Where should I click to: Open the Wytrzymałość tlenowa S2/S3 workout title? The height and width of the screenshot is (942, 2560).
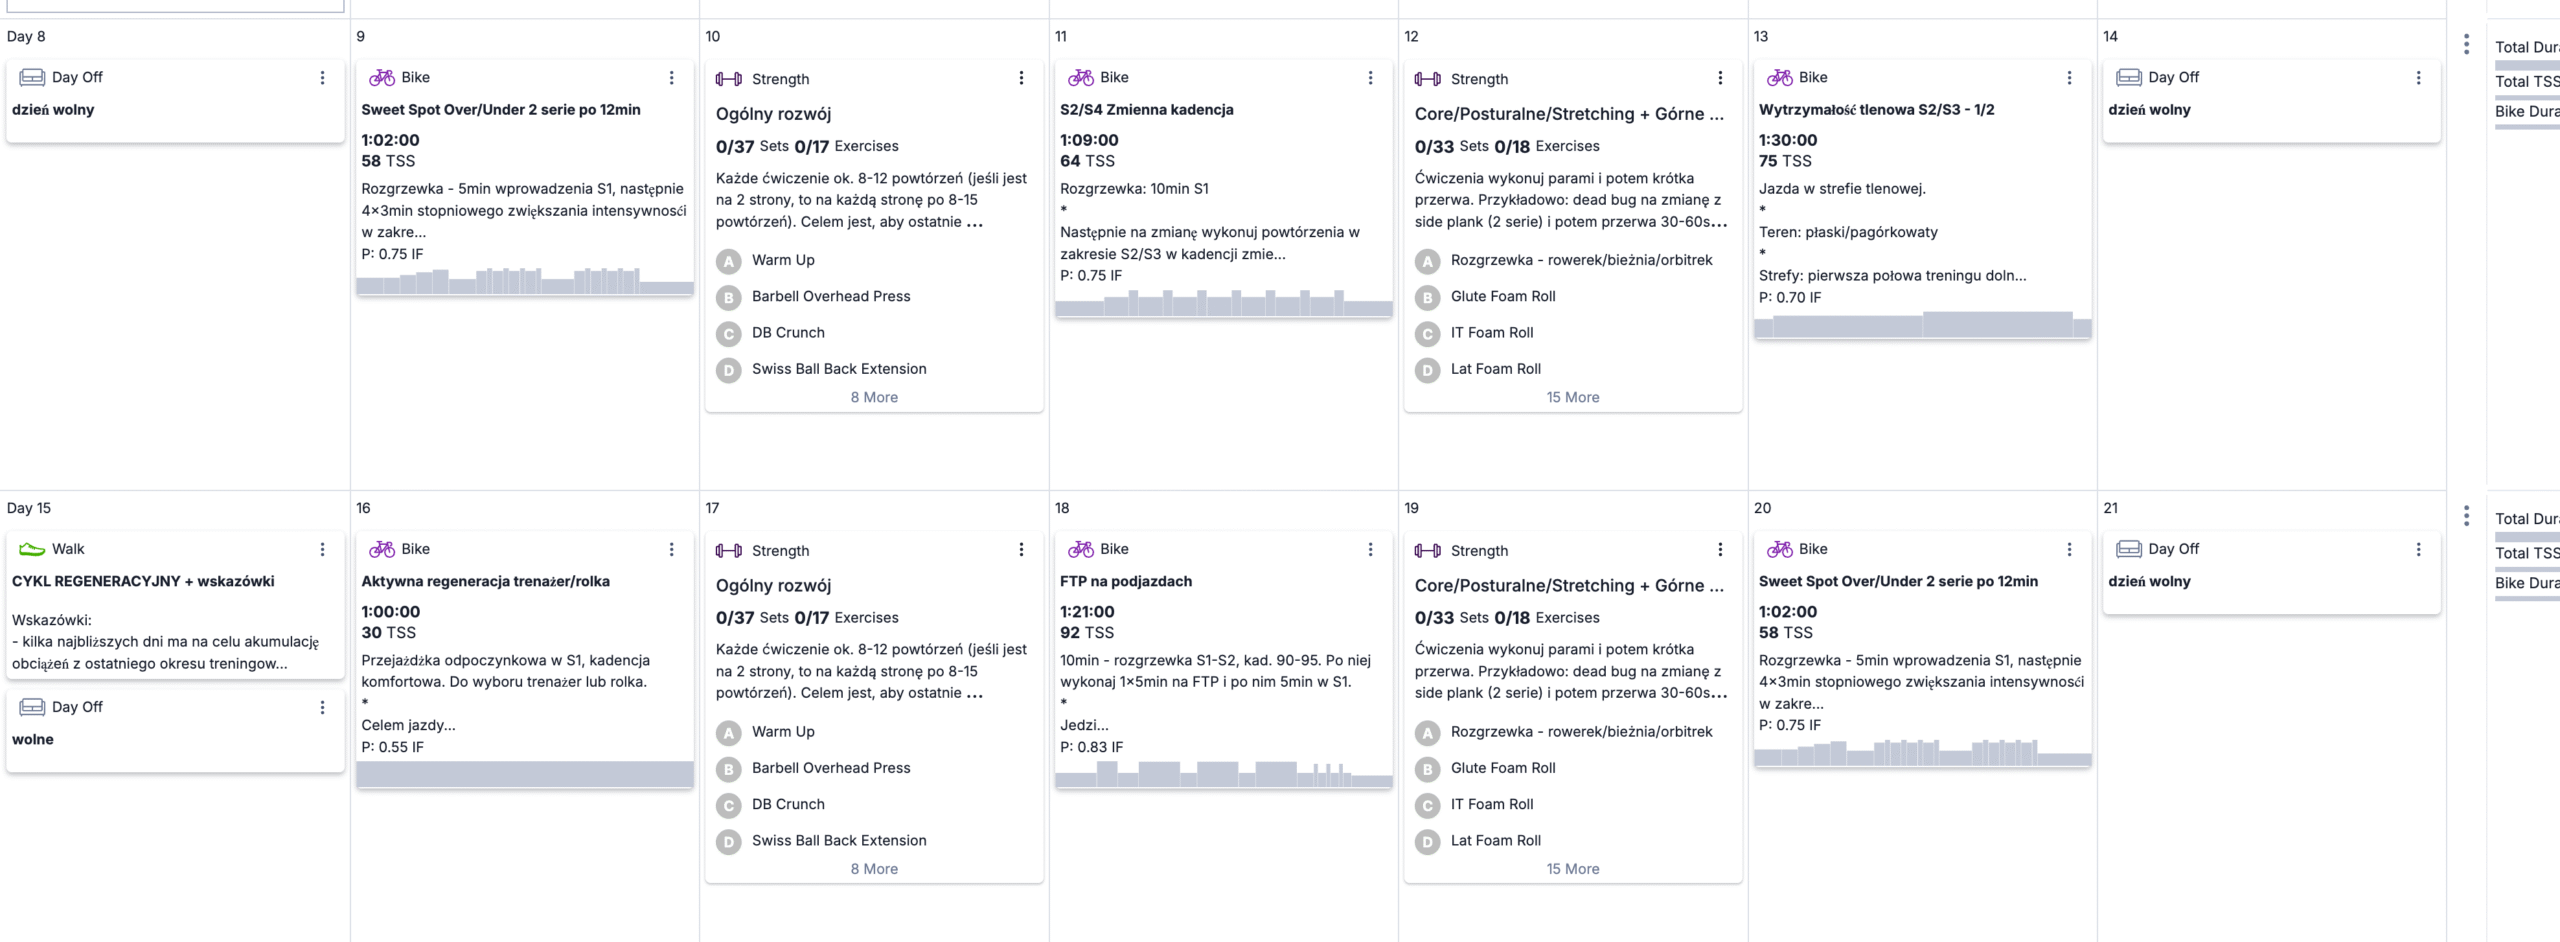click(1876, 110)
